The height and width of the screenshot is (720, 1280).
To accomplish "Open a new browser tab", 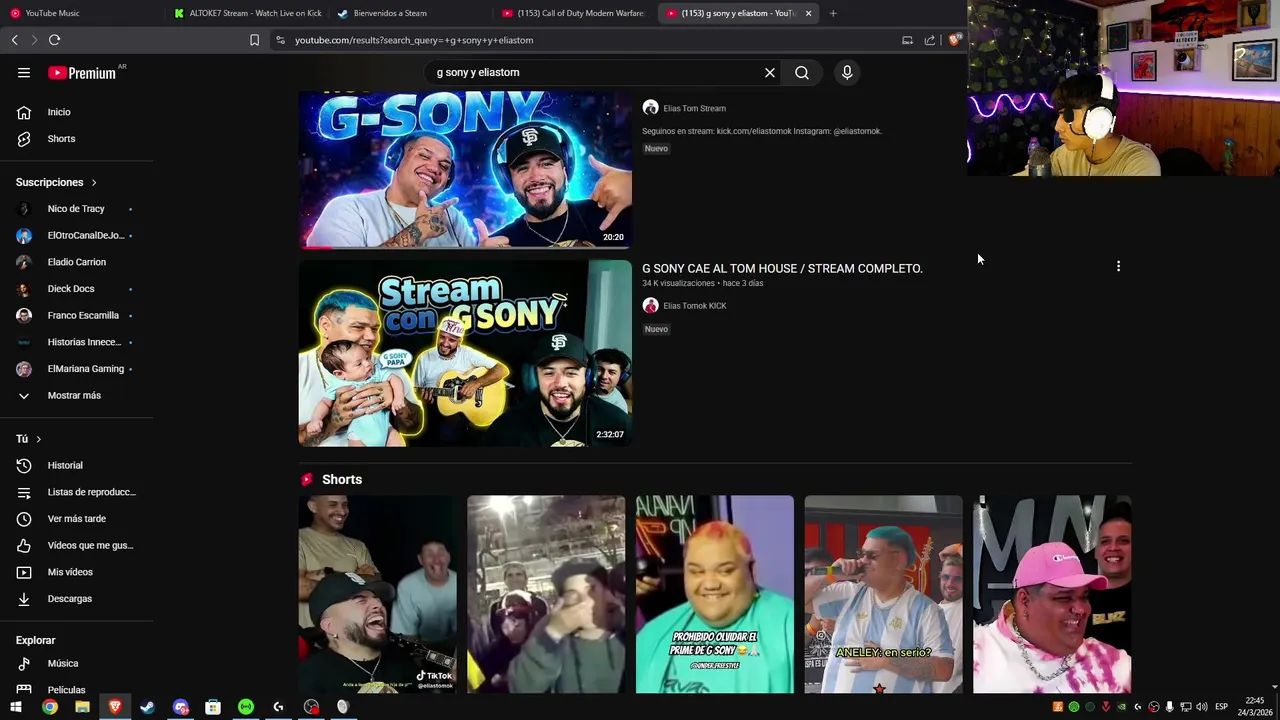I will (x=833, y=13).
